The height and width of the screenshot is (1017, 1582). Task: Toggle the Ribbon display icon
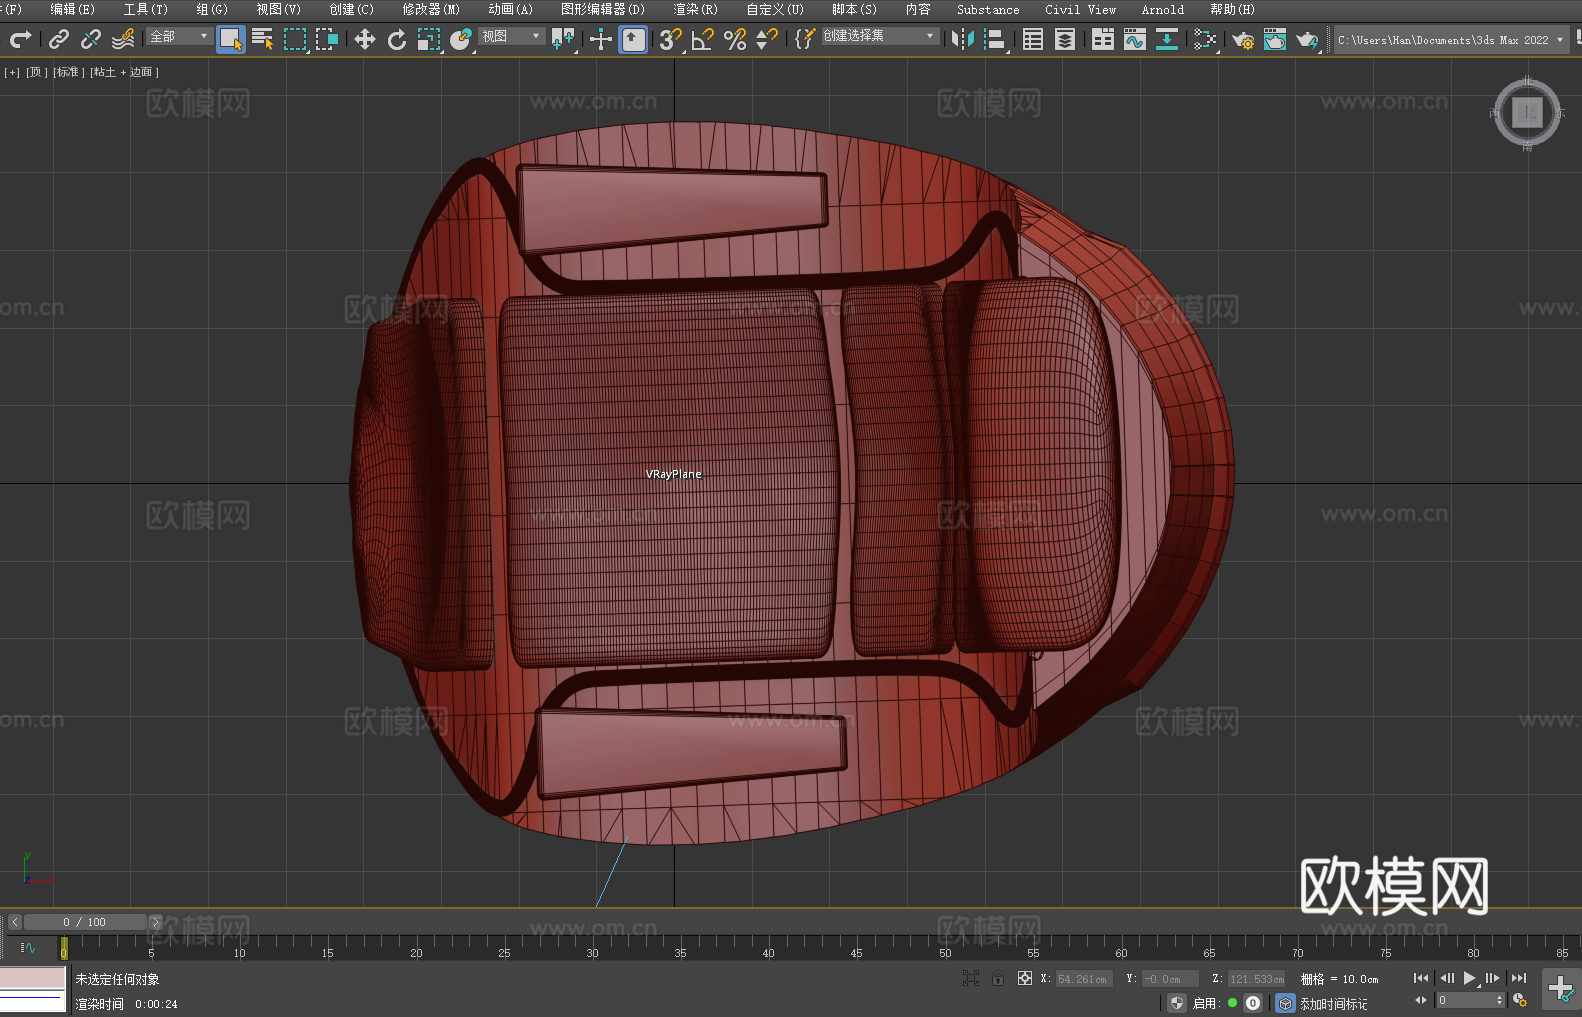click(x=1103, y=39)
